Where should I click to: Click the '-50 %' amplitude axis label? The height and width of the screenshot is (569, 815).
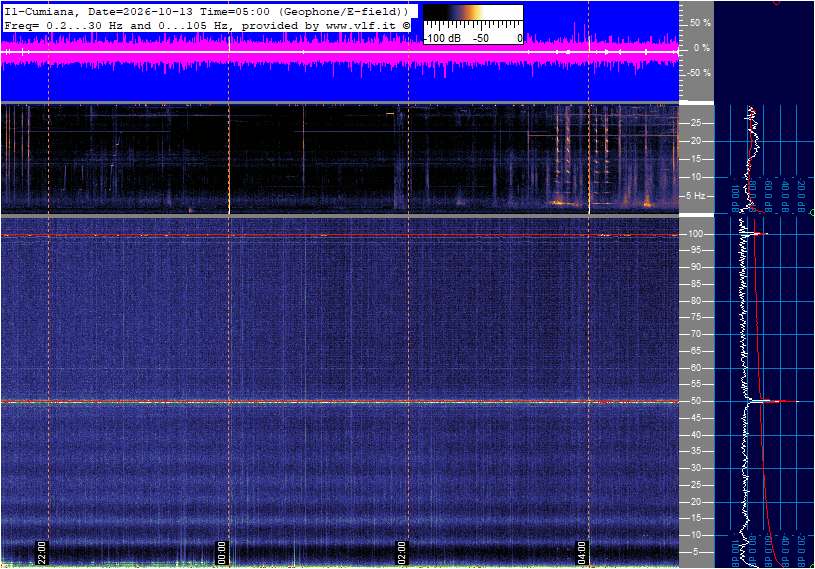point(699,73)
